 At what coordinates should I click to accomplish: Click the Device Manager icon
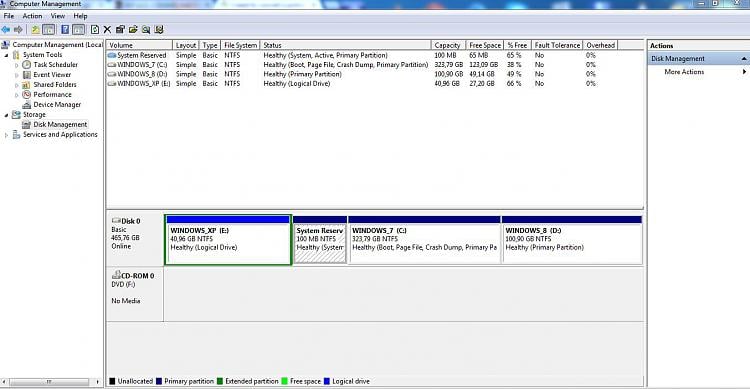[27, 105]
